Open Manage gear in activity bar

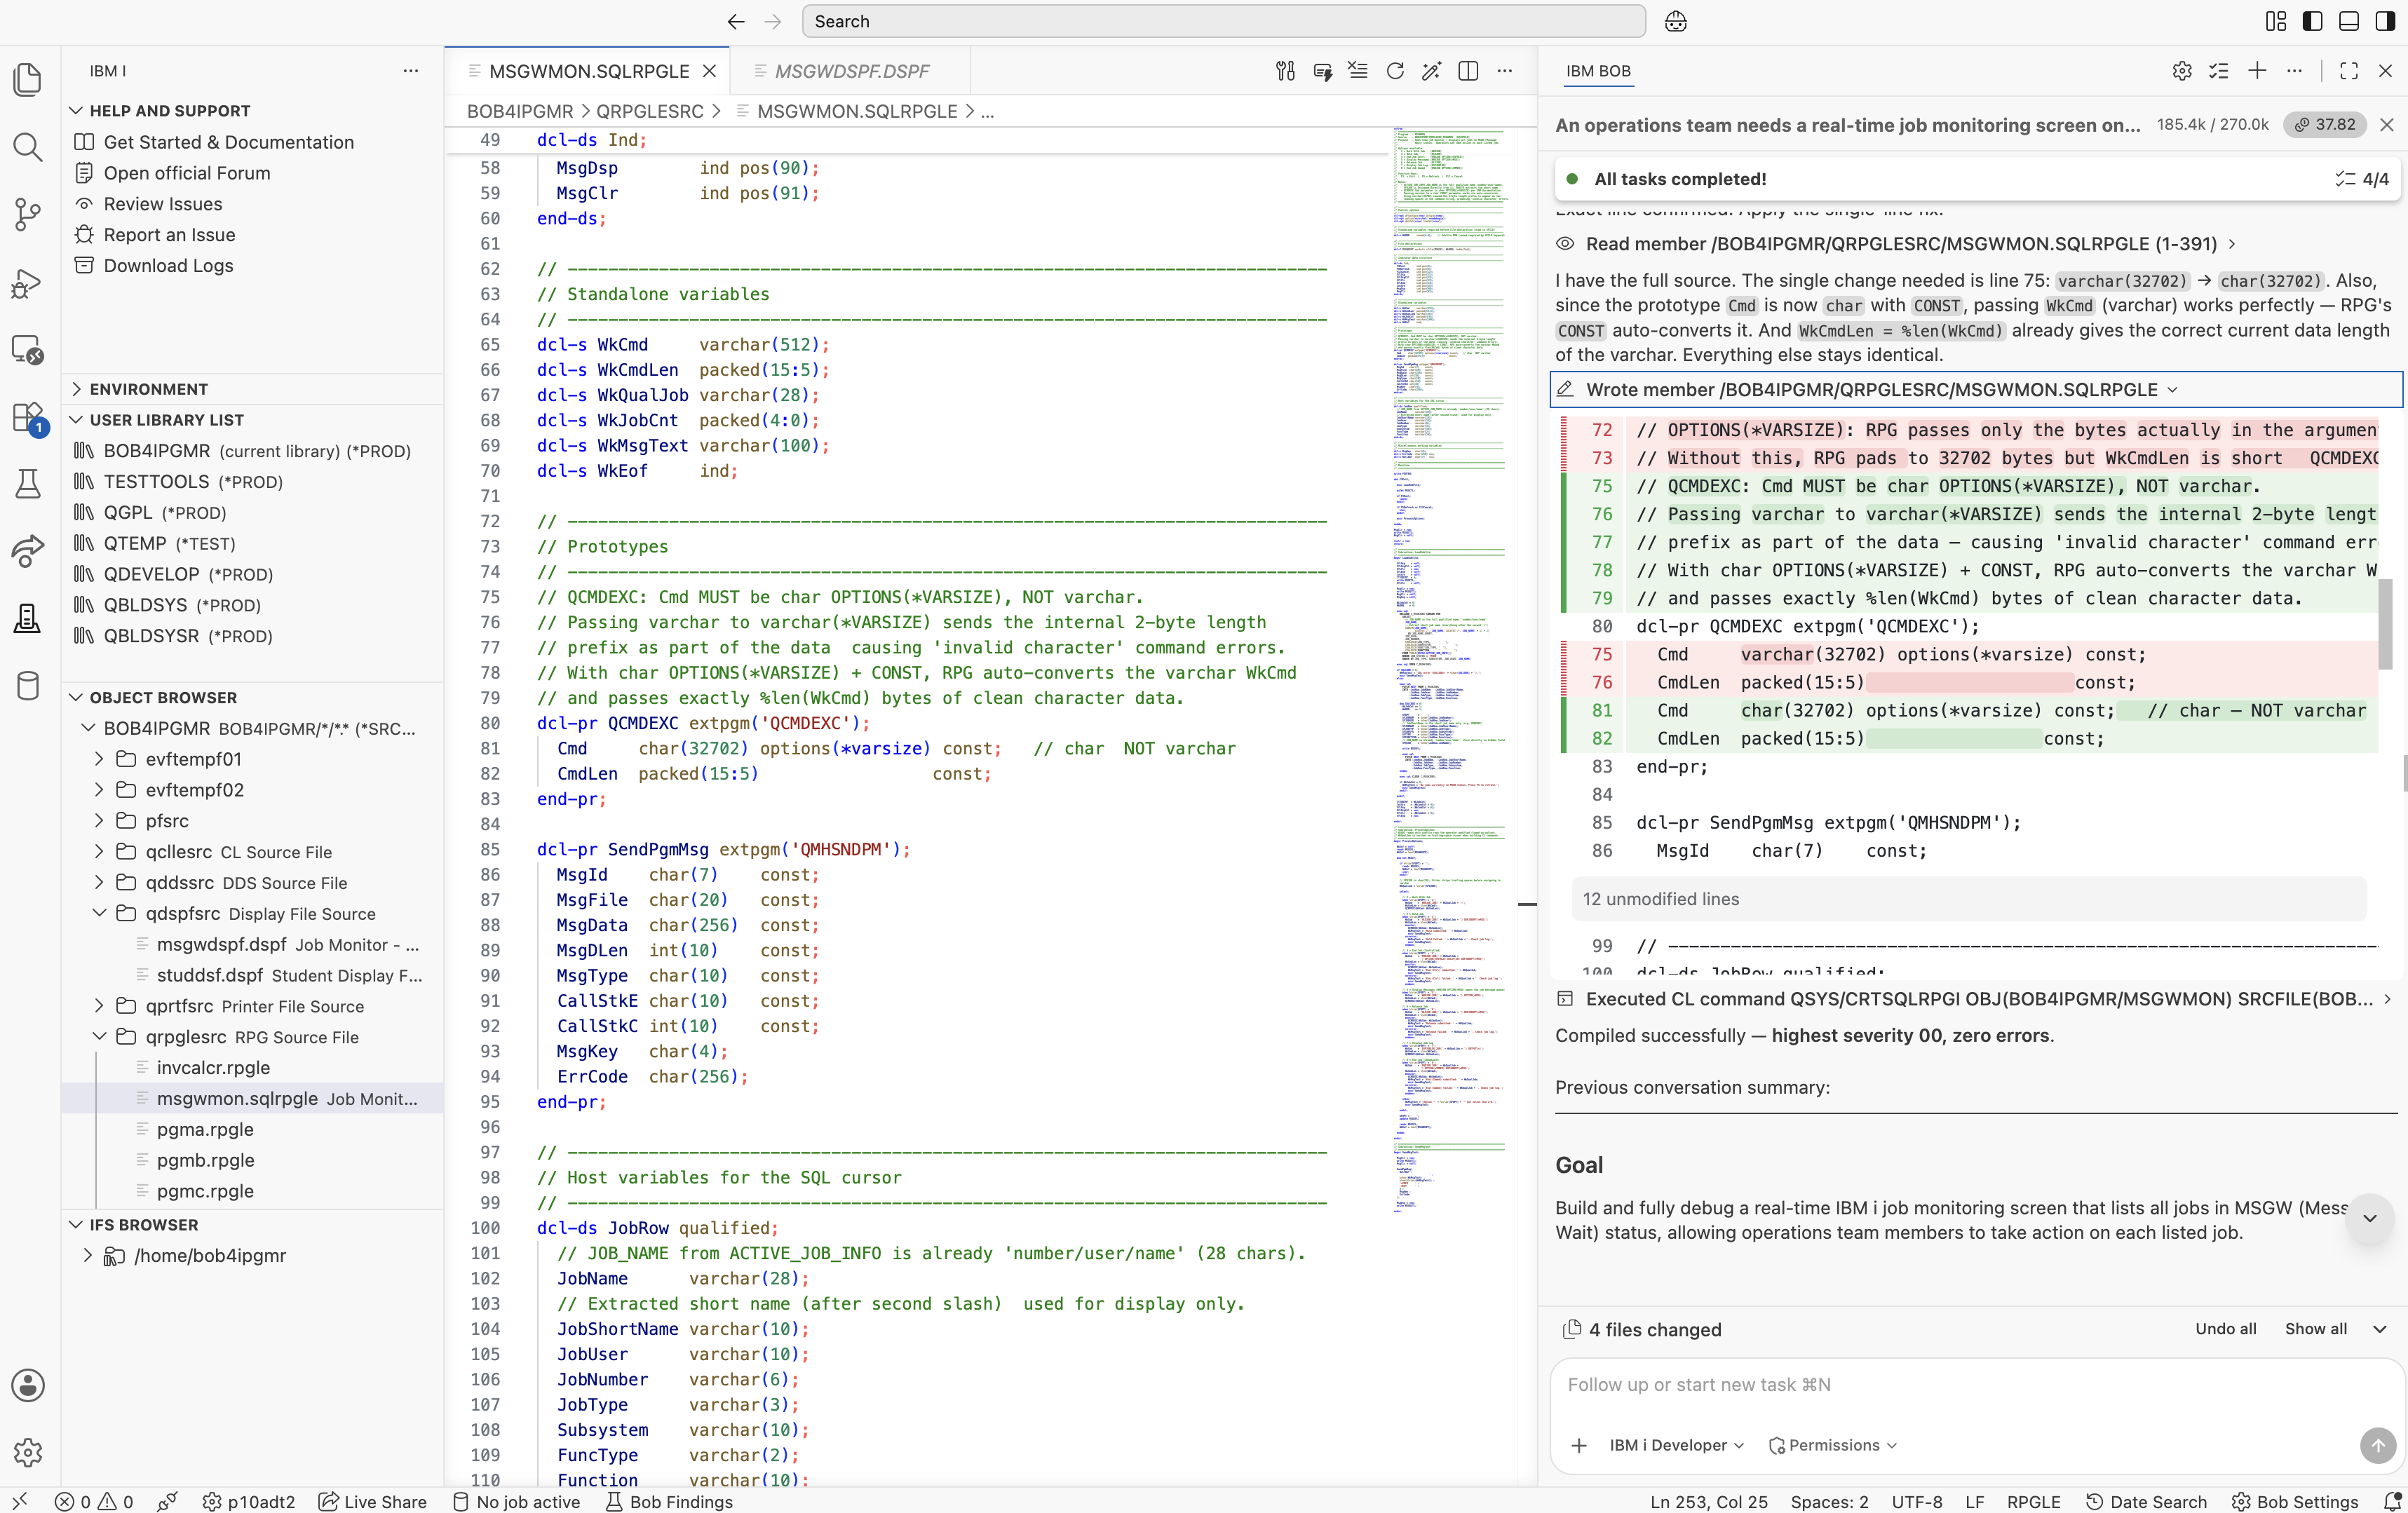tap(28, 1451)
